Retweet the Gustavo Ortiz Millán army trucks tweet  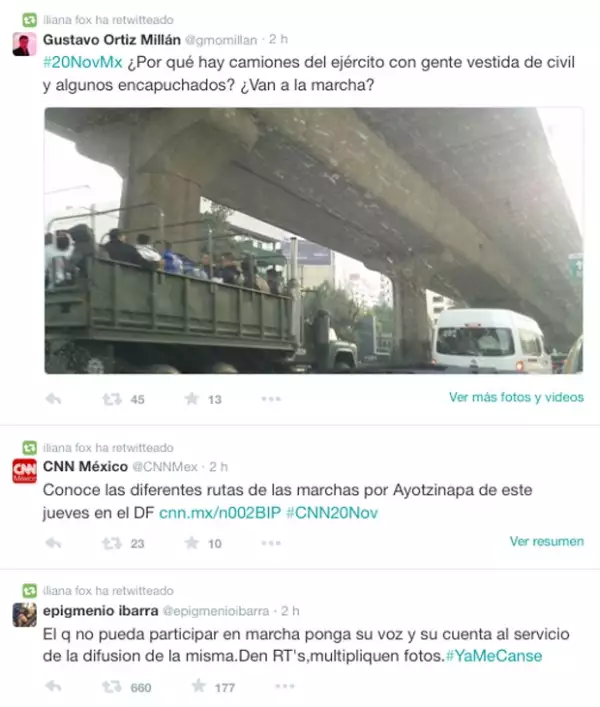pos(112,399)
